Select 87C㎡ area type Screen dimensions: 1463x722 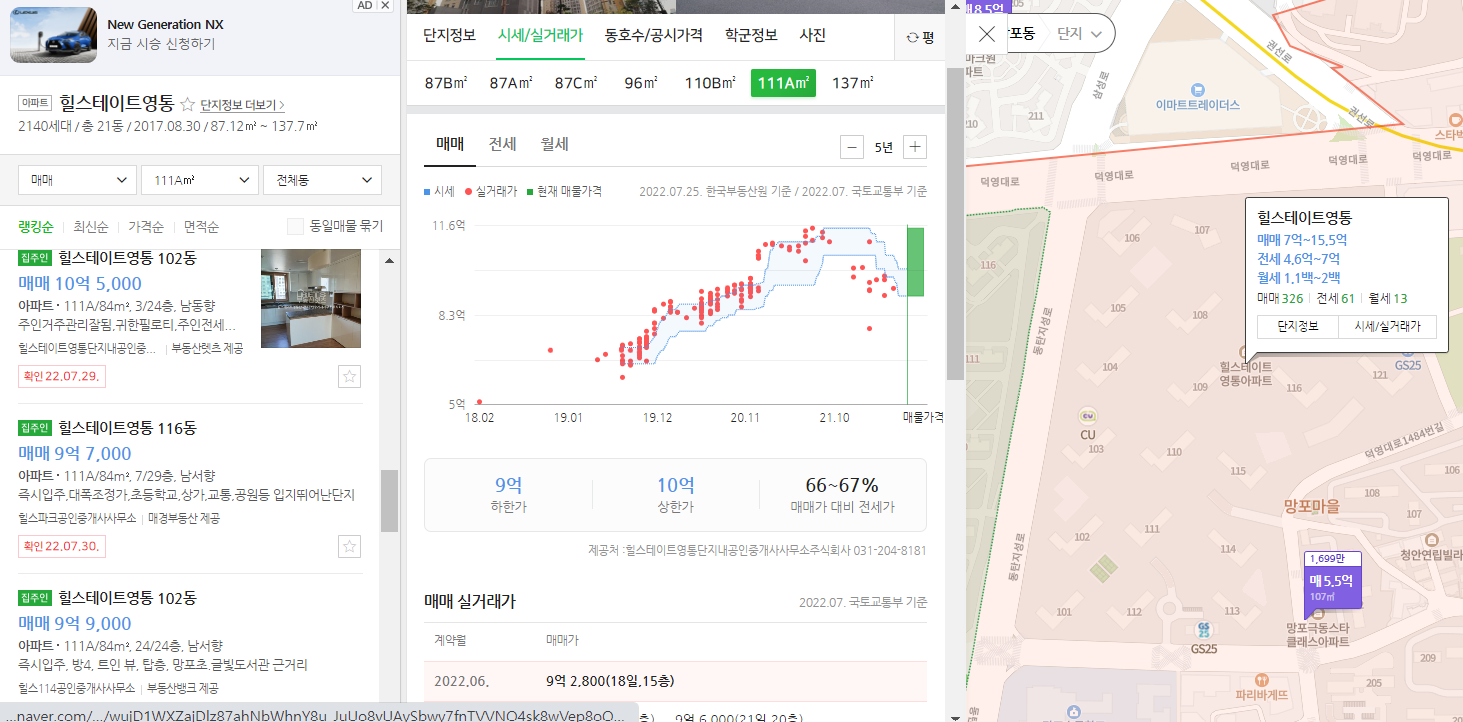576,83
